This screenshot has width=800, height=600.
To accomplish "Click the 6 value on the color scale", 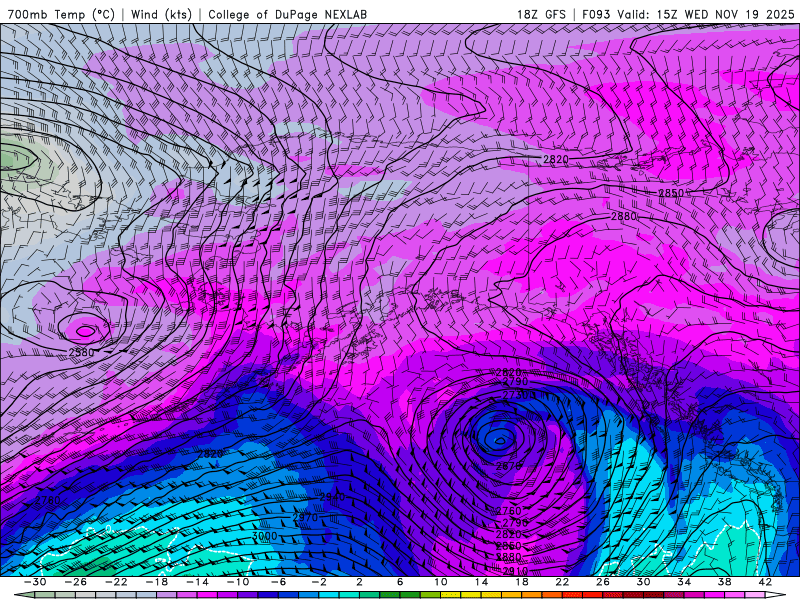I will pos(400,582).
